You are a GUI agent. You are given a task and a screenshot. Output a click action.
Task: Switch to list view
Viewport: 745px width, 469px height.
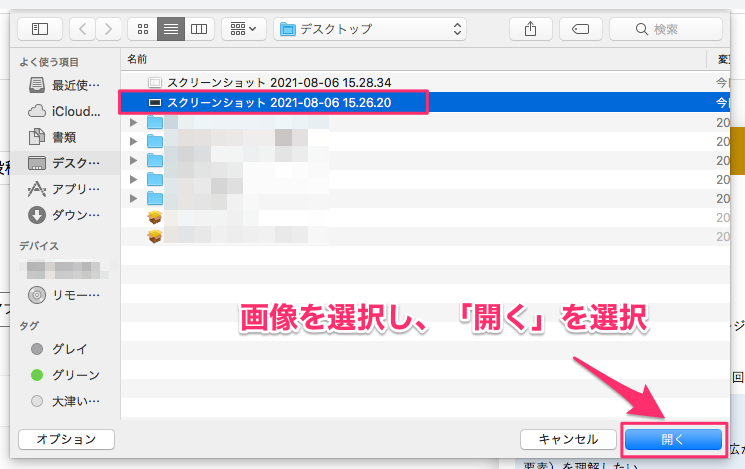click(x=171, y=29)
